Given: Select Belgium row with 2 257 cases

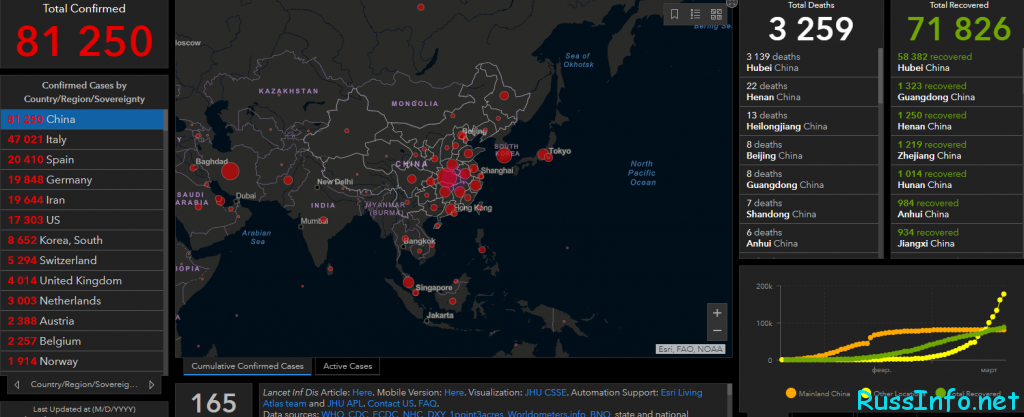Looking at the screenshot, I should pos(82,342).
